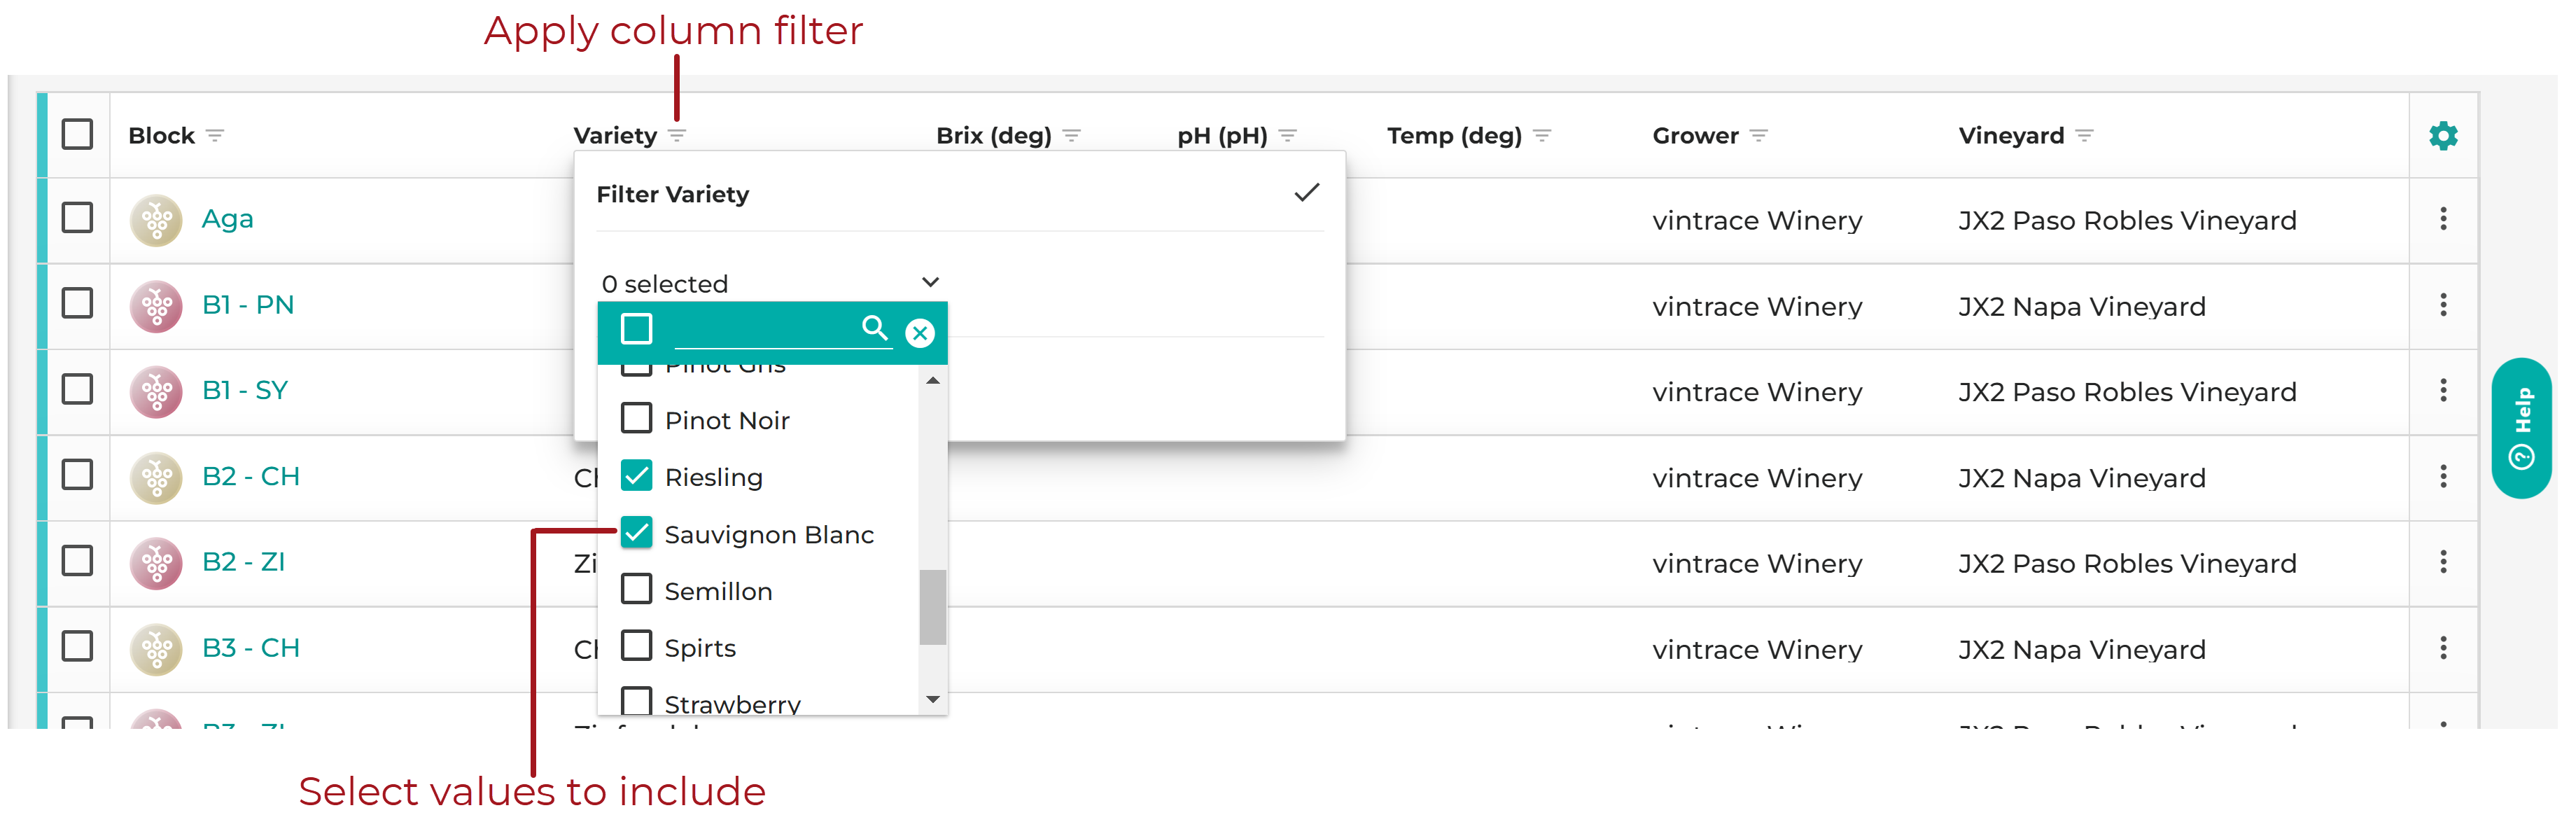Click the search magnifier in dropdown
Image resolution: width=2576 pixels, height=829 pixels.
(x=874, y=328)
